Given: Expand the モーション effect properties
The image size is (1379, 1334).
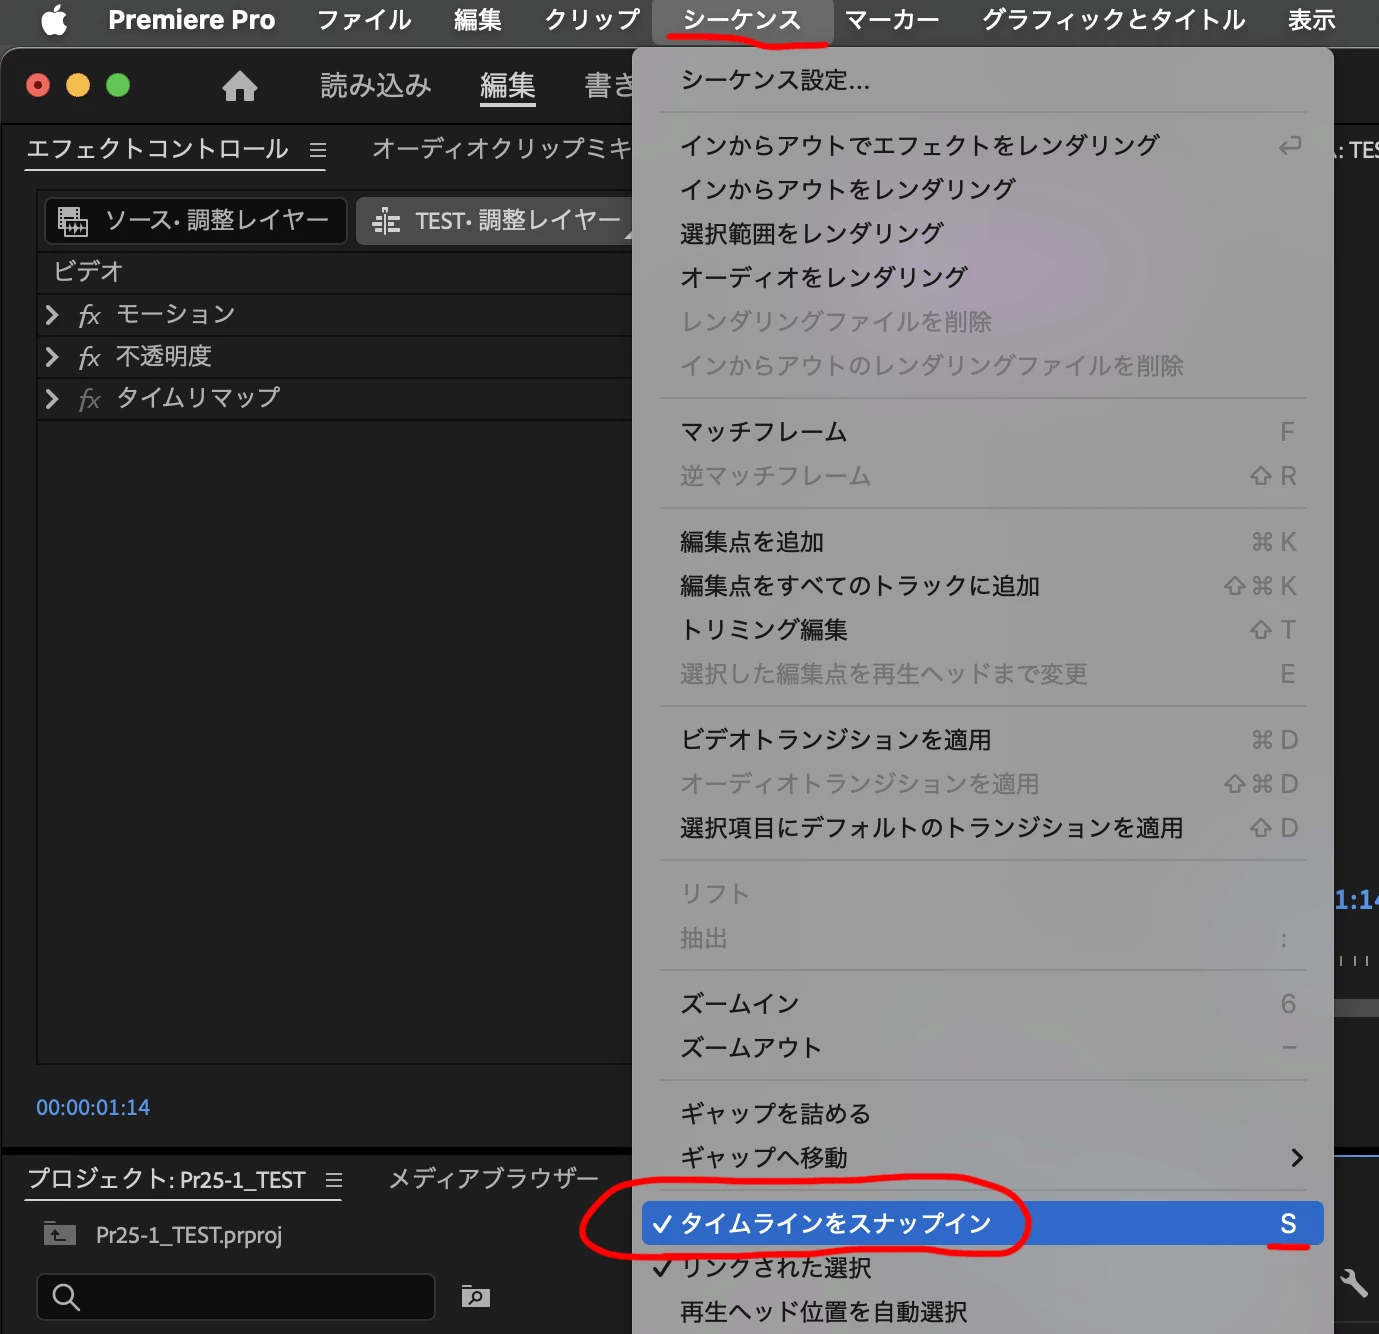Looking at the screenshot, I should coord(52,315).
